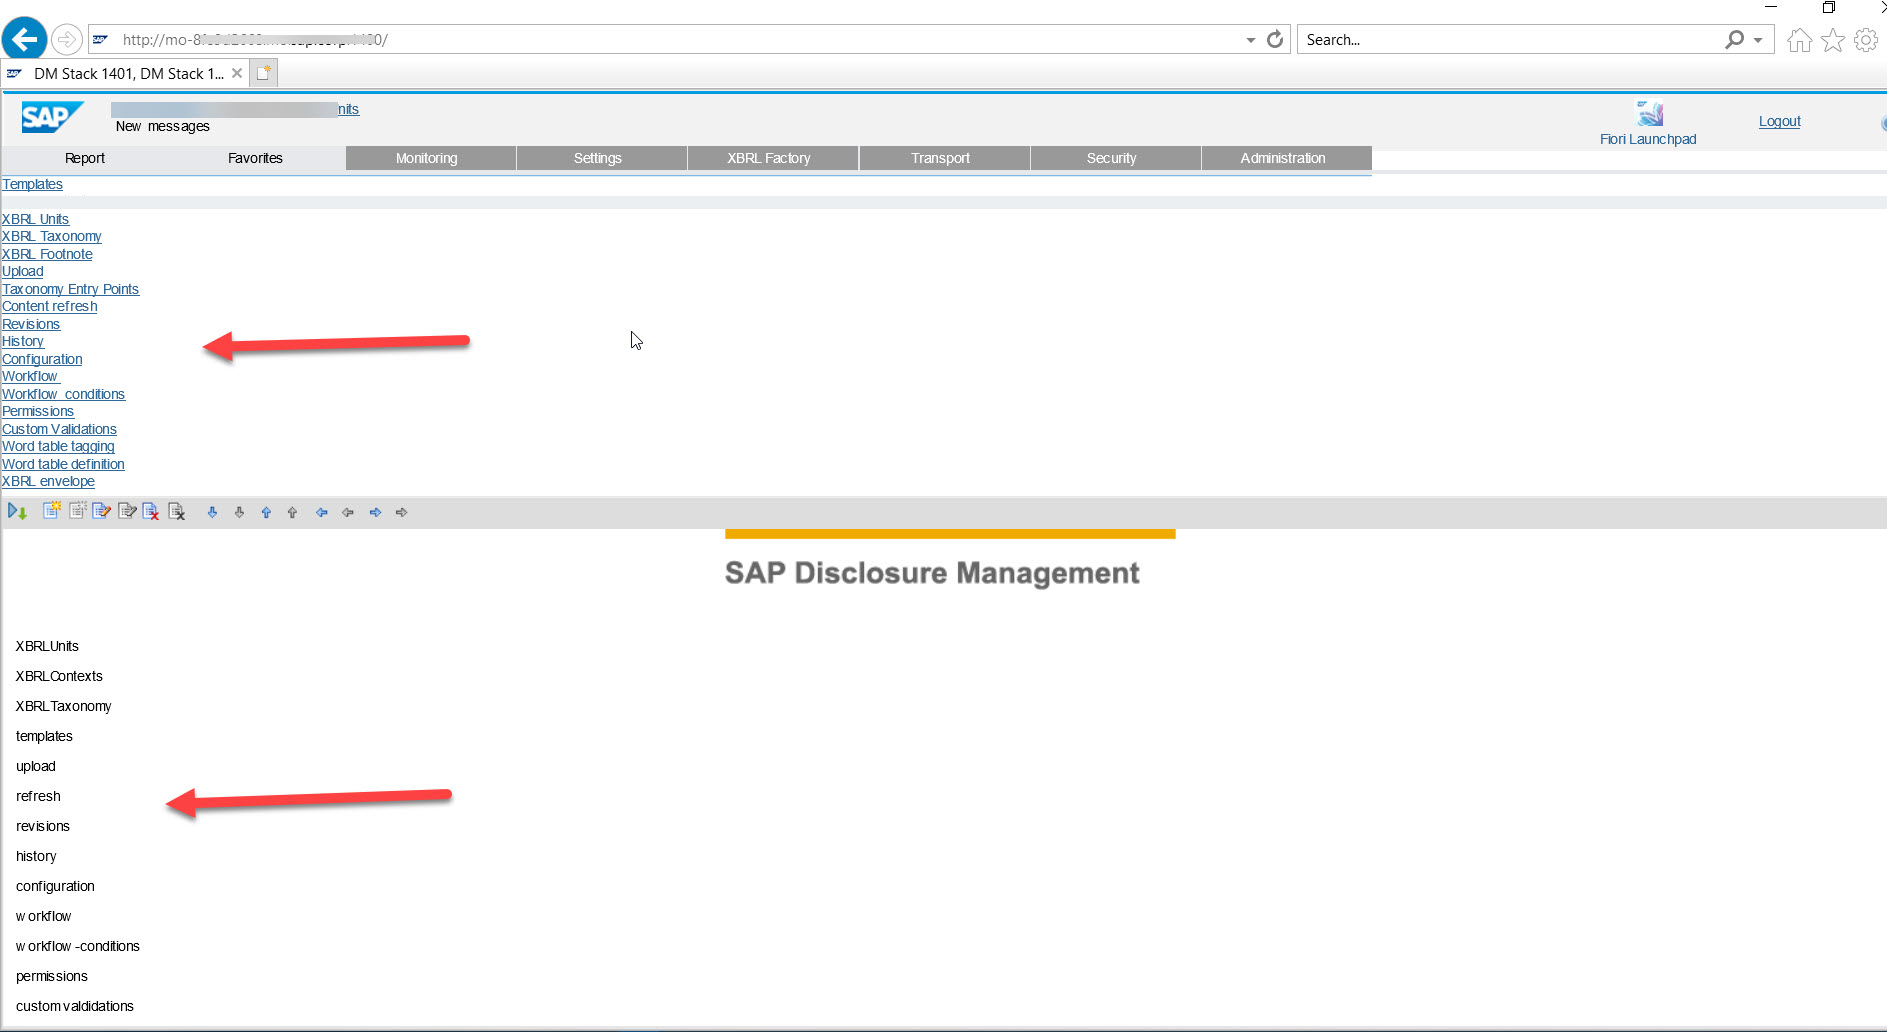Open the Upload link
Viewport: 1887px width, 1032px height.
coord(22,271)
